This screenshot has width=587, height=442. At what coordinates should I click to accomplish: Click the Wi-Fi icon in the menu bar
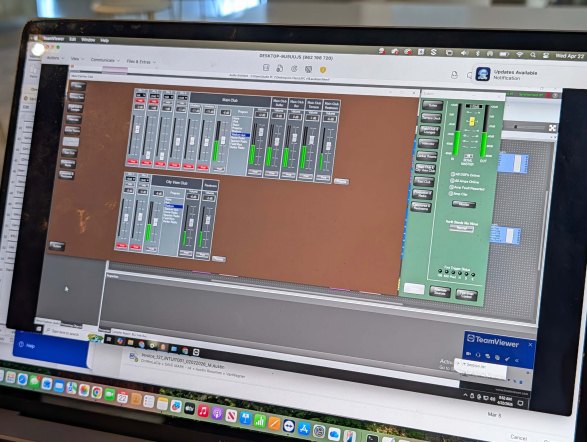(x=520, y=54)
